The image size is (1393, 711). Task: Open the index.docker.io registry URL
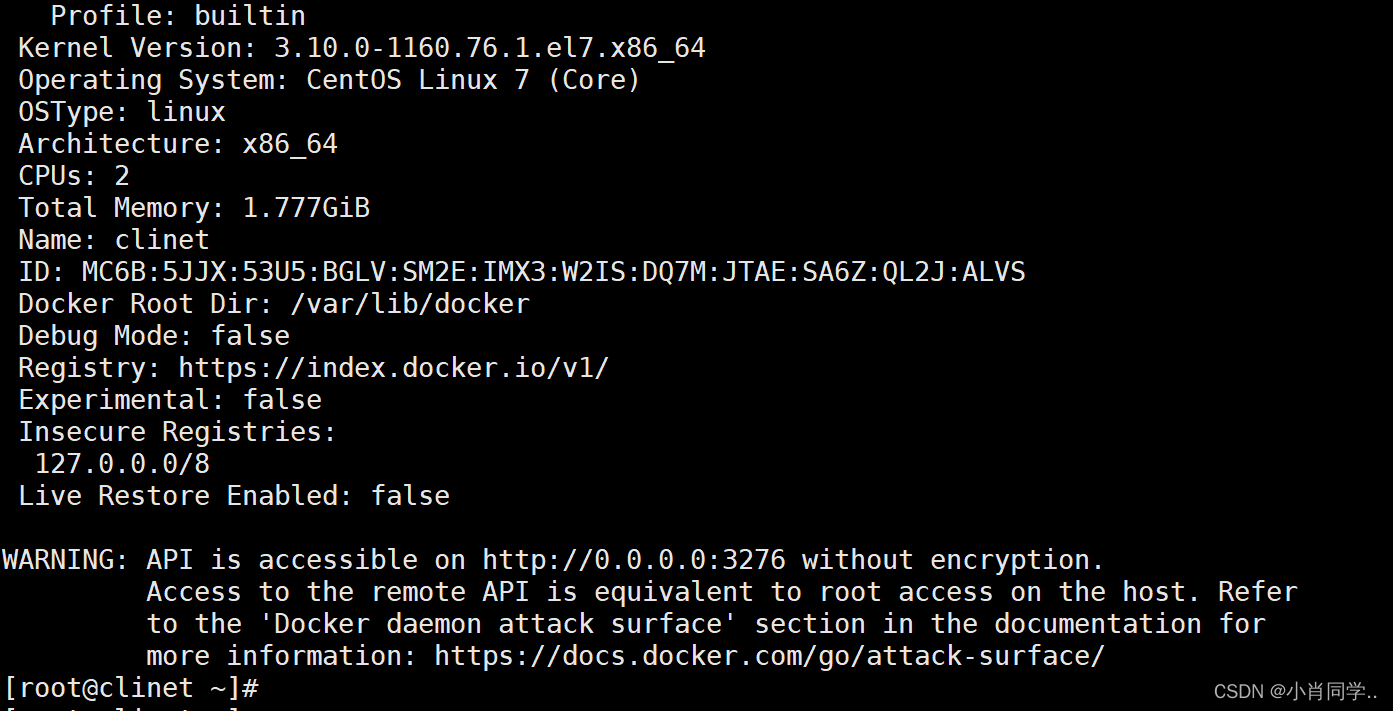coord(393,368)
